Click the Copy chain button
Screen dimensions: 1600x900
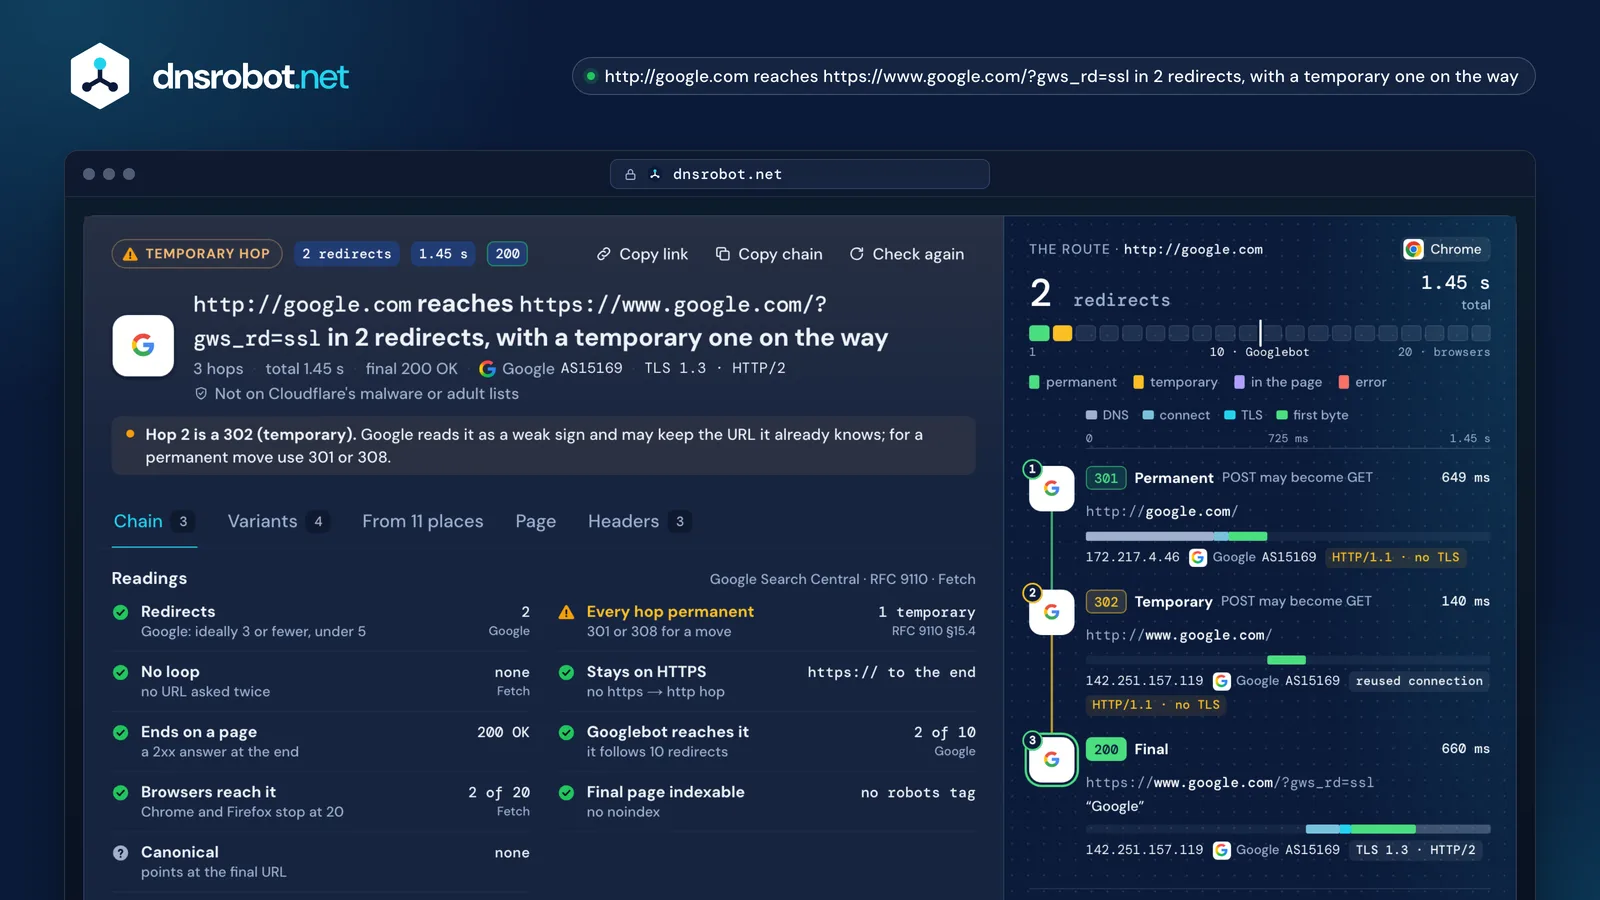[769, 254]
